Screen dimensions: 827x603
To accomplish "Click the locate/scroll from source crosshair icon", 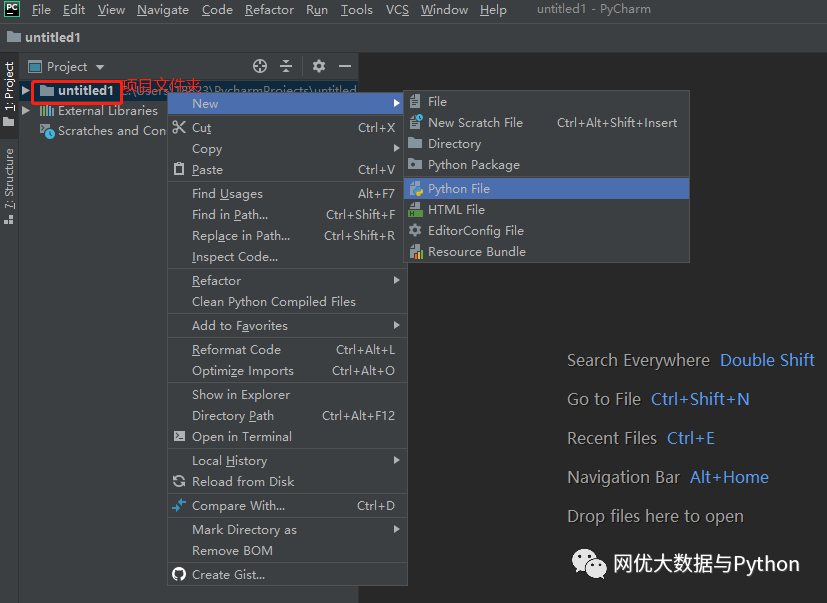I will point(259,66).
